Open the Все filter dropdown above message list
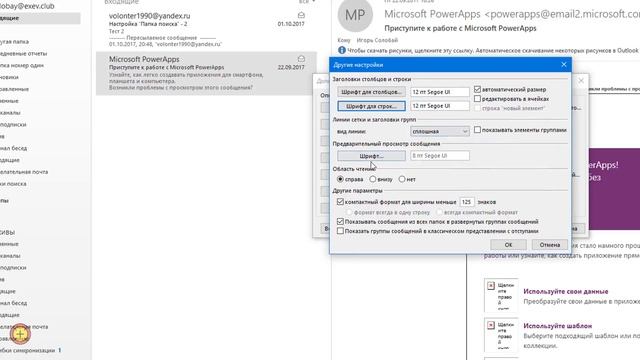Screen dimensions: 640x360 (x=307, y=2)
